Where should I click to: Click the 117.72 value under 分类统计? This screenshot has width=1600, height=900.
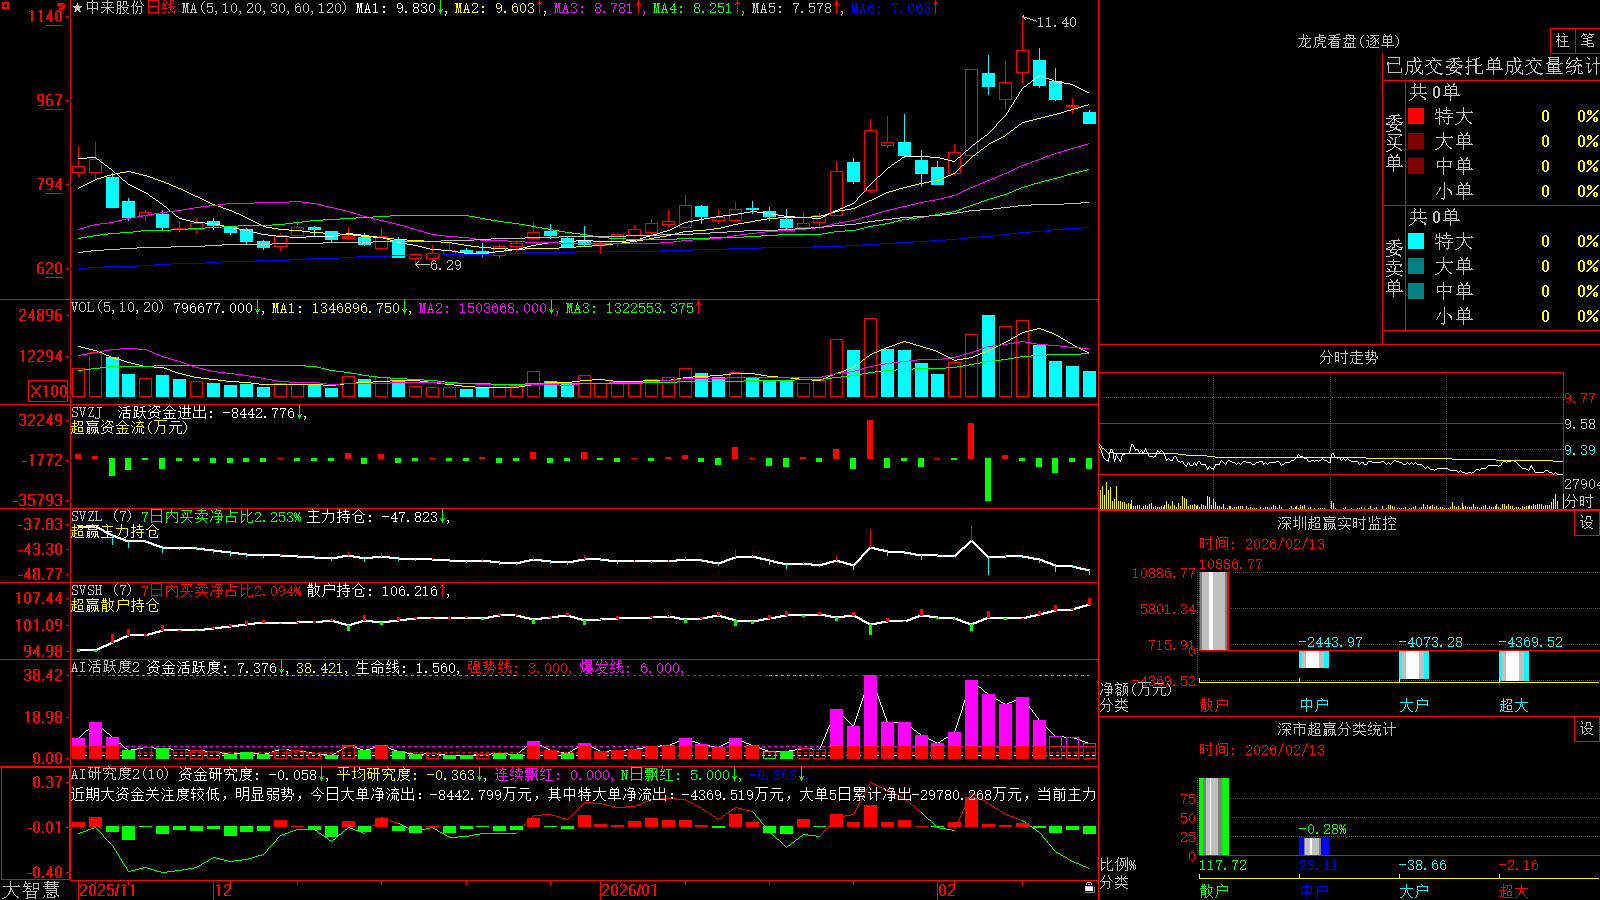click(x=1223, y=865)
